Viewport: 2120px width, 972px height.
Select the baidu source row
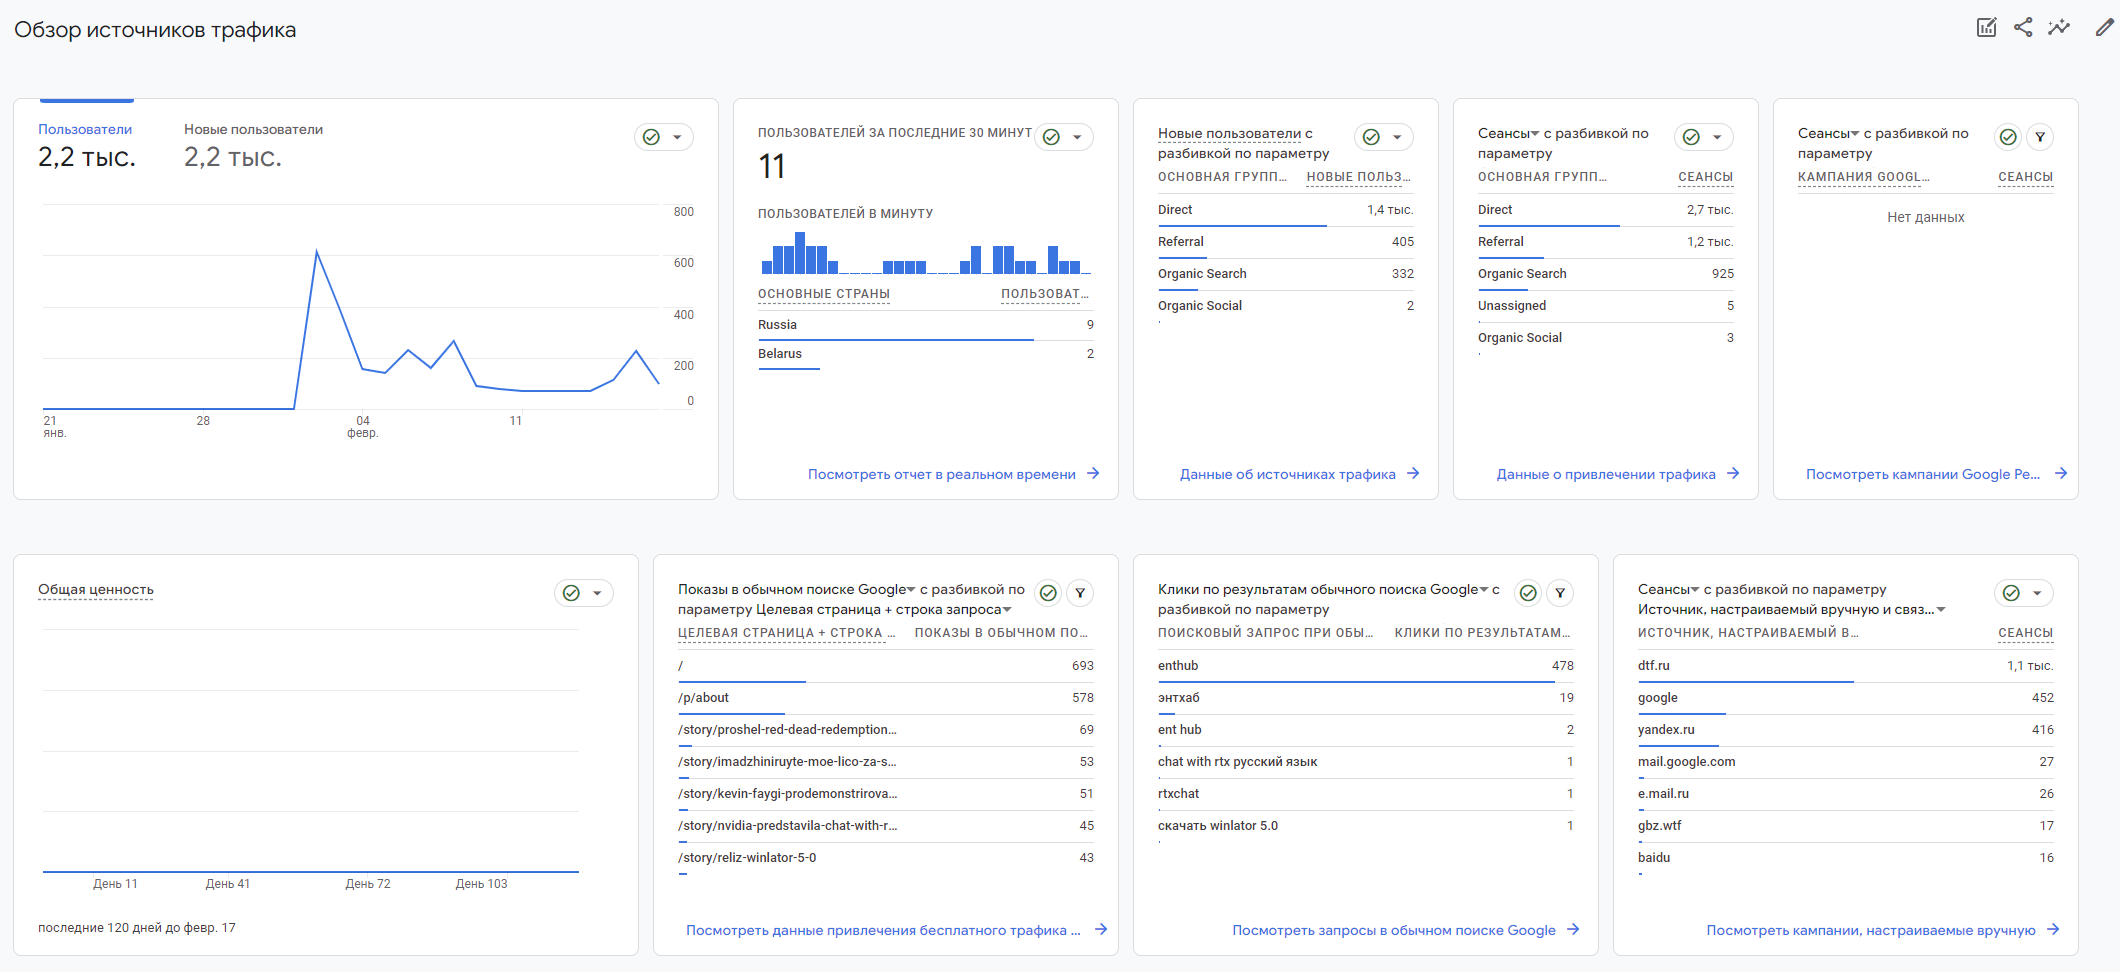click(1846, 858)
